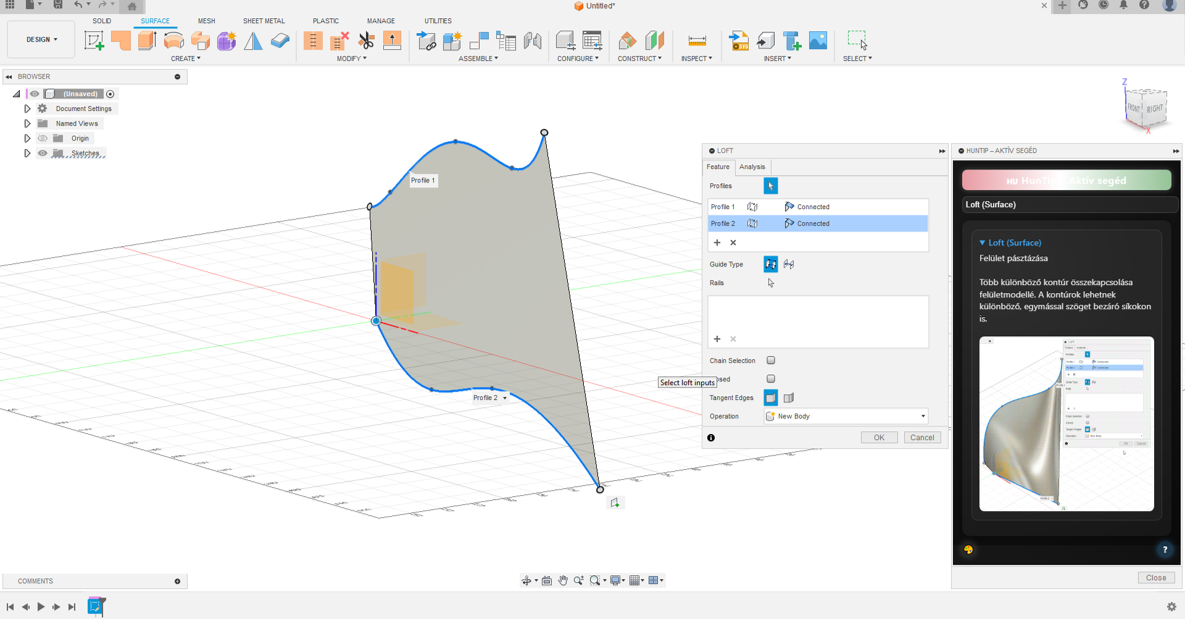The image size is (1185, 619).
Task: Tick the Closed checkbox in Loft dialog
Action: pyautogui.click(x=771, y=379)
